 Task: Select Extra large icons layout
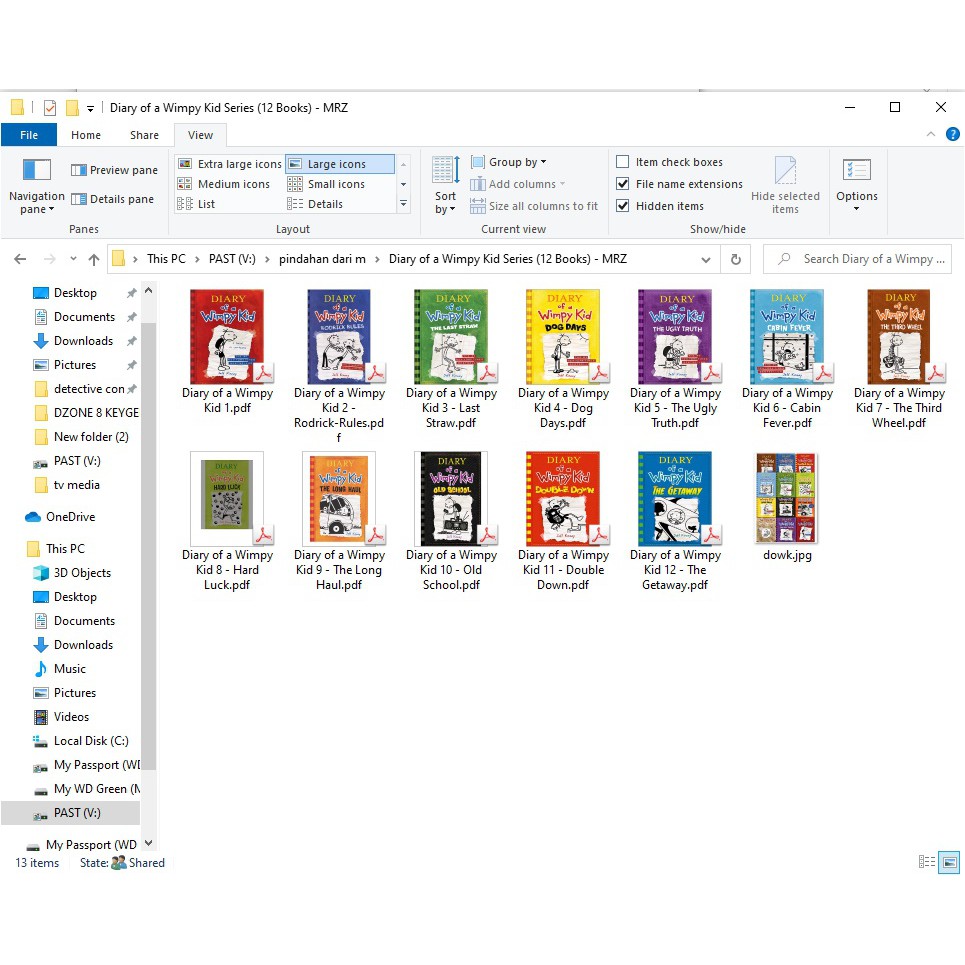pyautogui.click(x=230, y=164)
